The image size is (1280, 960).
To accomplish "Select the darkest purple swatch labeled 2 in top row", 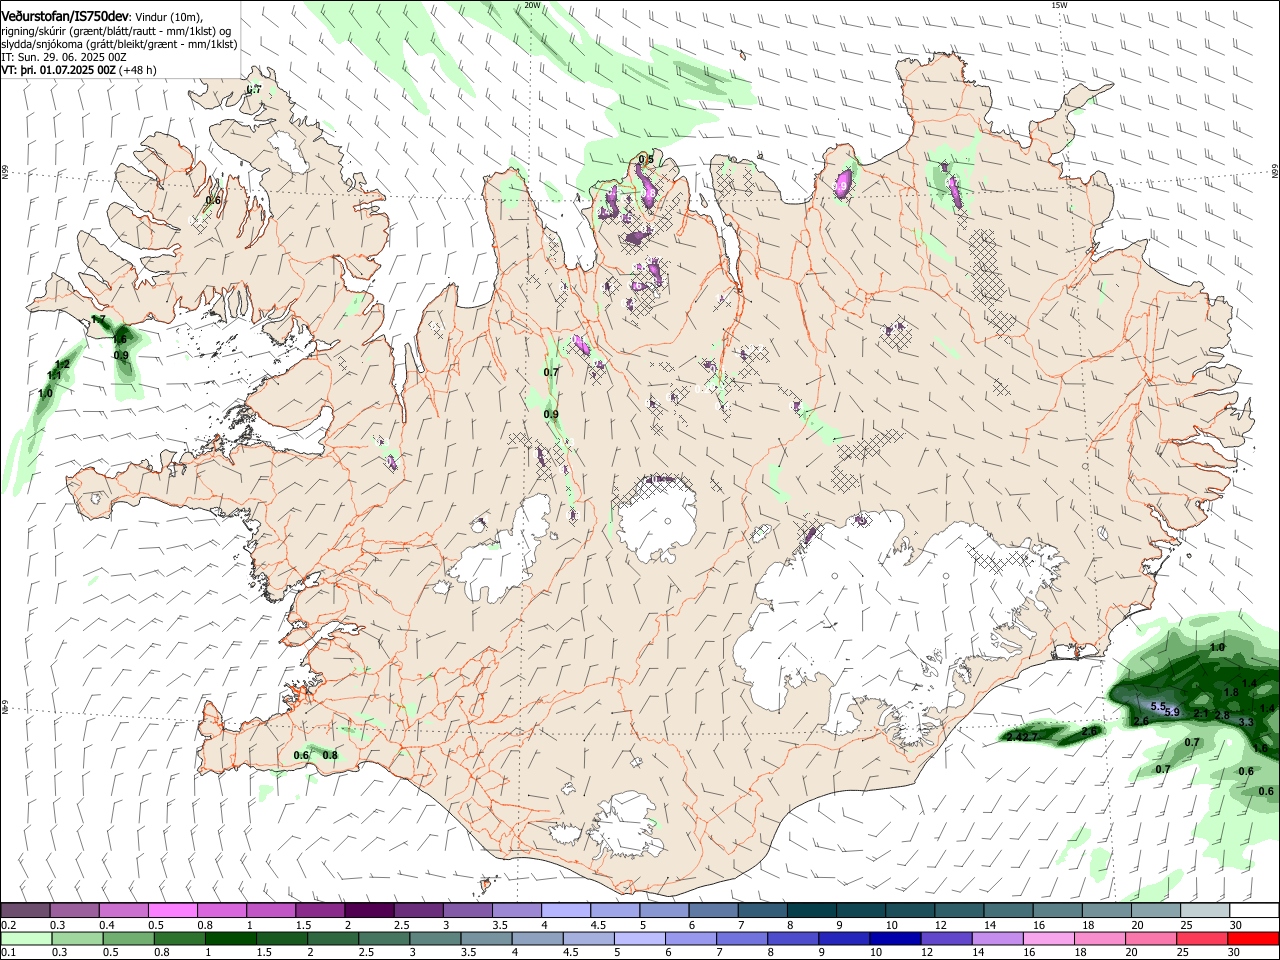I will (369, 911).
